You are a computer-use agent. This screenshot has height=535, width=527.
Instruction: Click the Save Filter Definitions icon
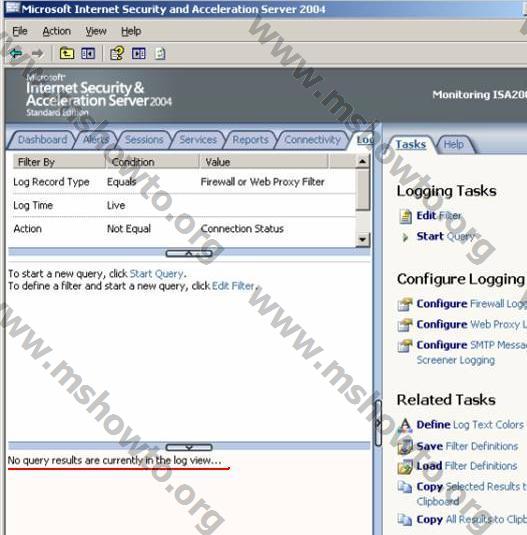coord(405,446)
